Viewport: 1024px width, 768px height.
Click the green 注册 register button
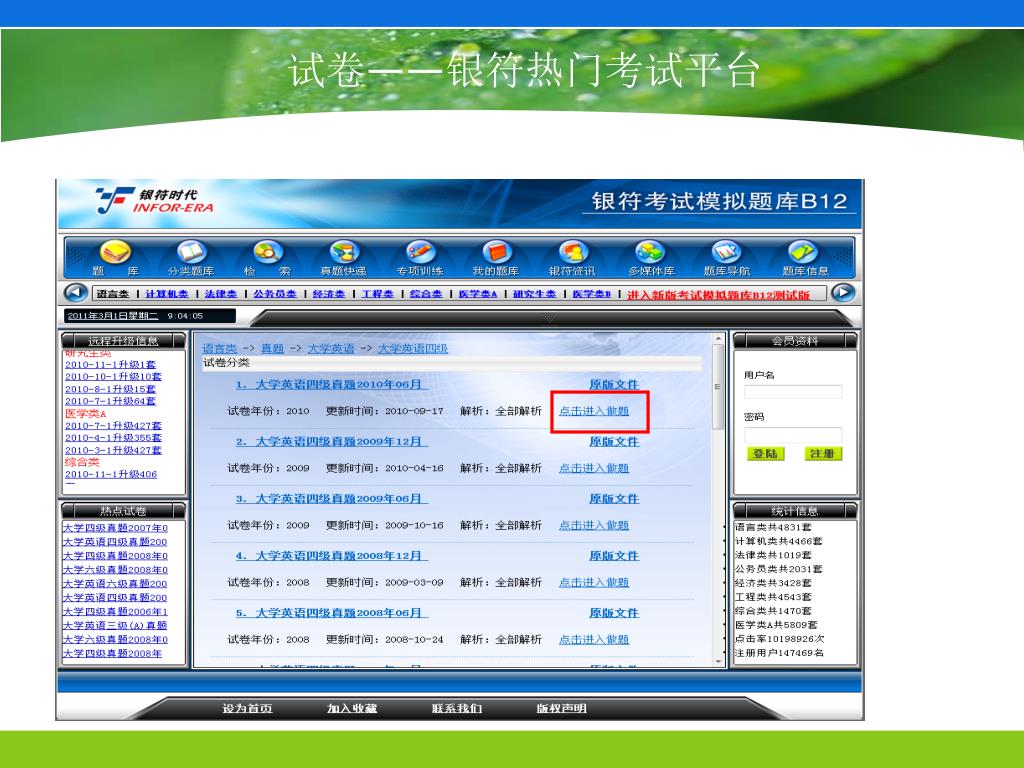823,454
